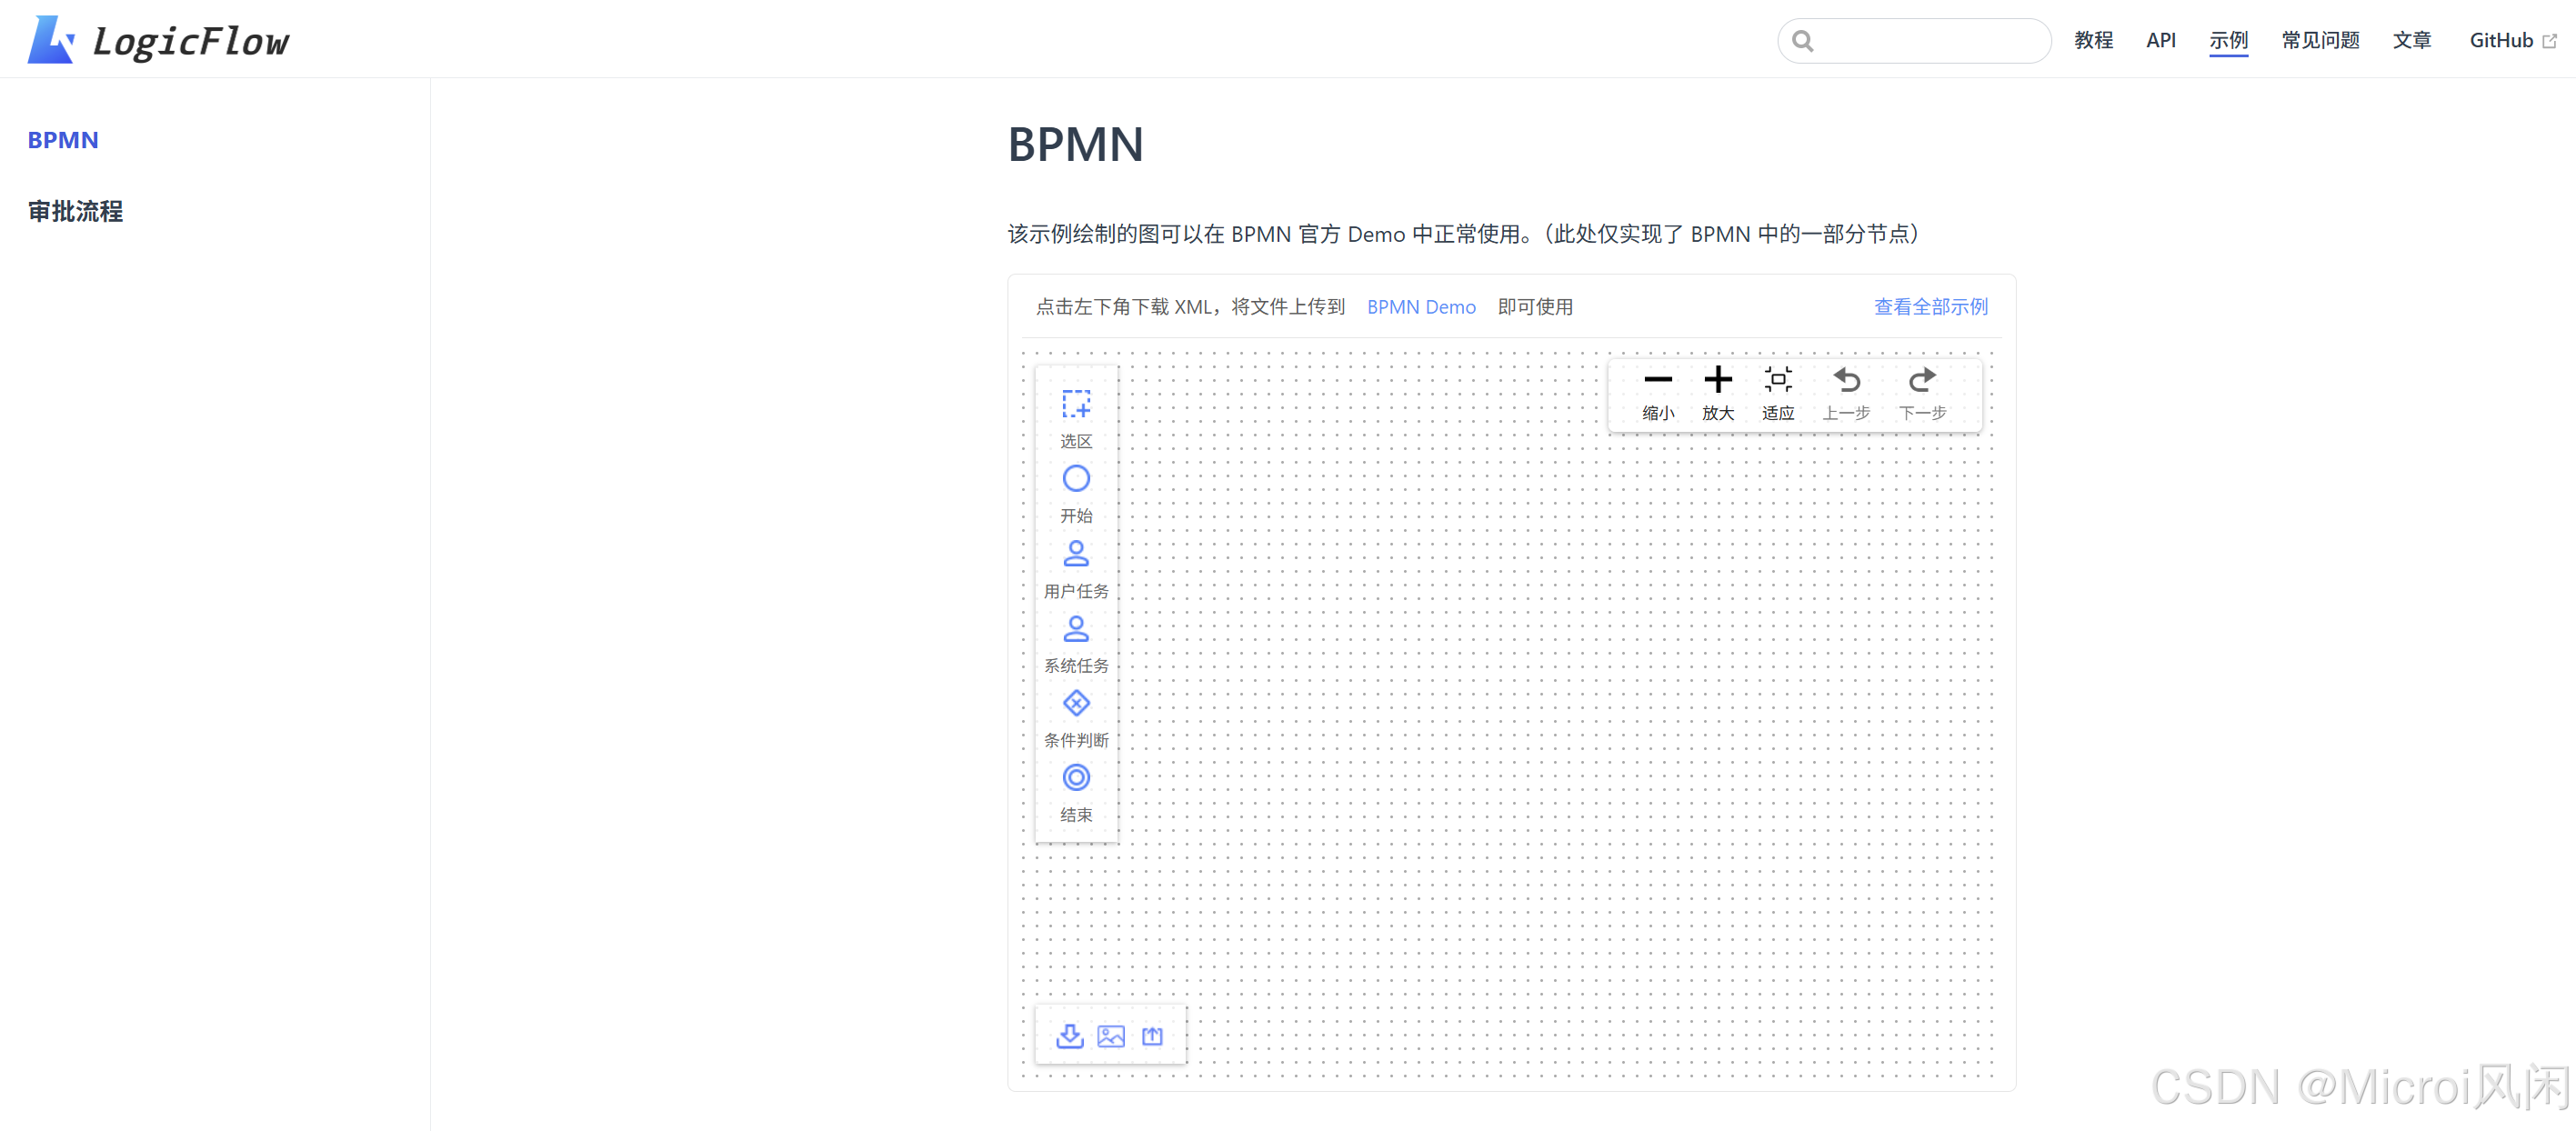The image size is (2576, 1131).
Task: Switch to the API section
Action: pyautogui.click(x=2161, y=40)
